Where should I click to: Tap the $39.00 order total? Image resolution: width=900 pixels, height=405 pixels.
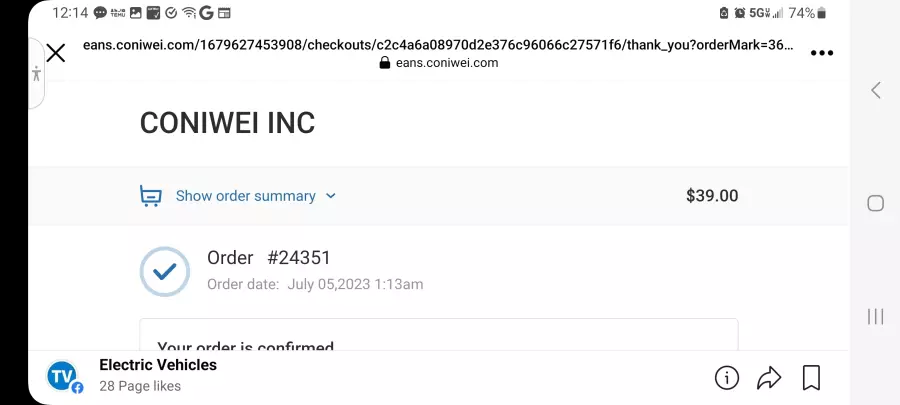point(712,196)
